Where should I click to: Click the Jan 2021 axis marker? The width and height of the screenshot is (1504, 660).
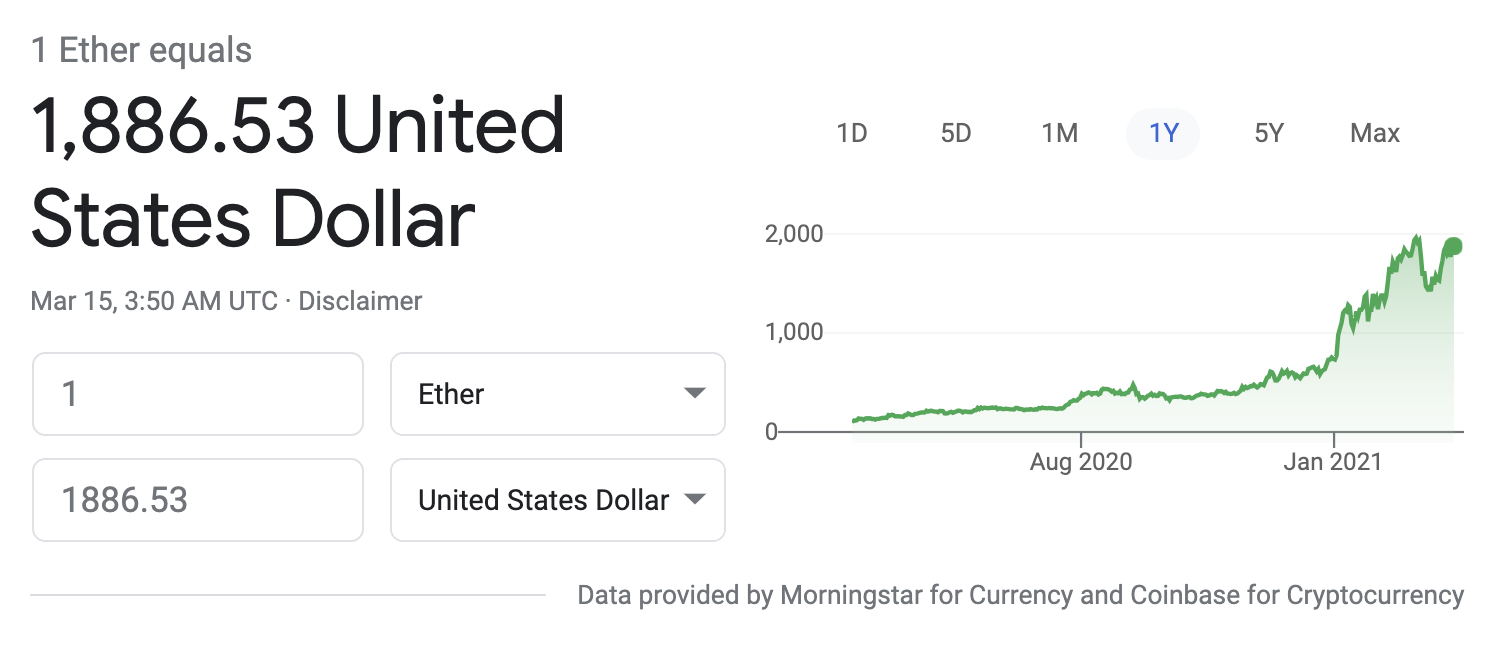pos(1334,461)
